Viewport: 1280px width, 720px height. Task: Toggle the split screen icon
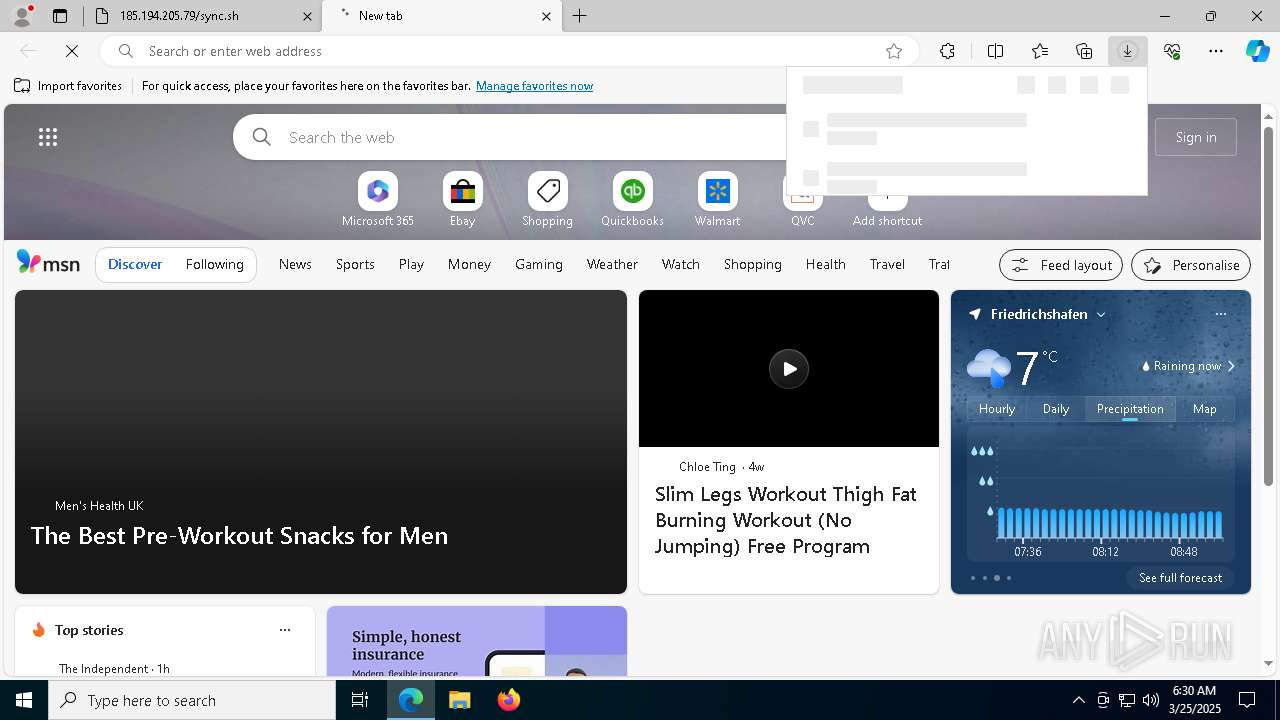995,51
